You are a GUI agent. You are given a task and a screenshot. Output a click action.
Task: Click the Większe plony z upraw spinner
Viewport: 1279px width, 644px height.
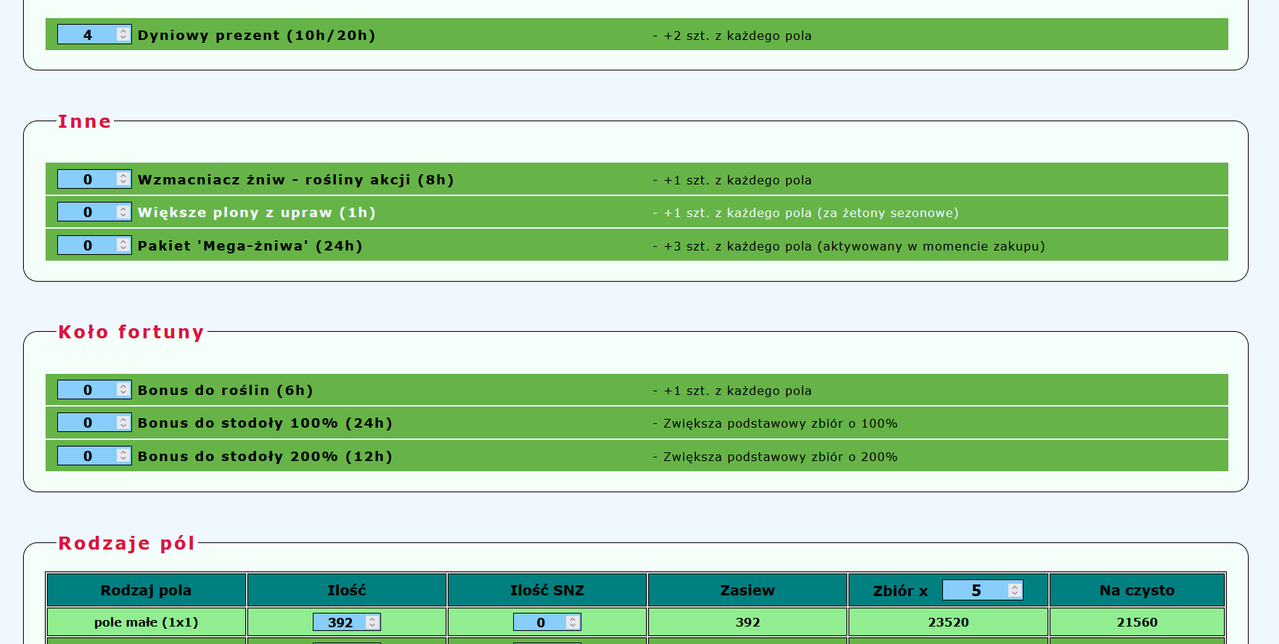(x=123, y=212)
